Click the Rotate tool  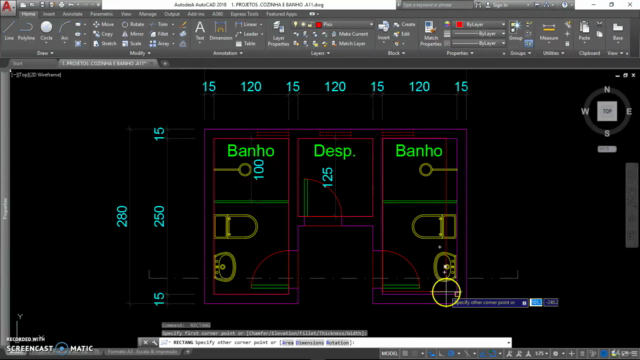[133, 24]
